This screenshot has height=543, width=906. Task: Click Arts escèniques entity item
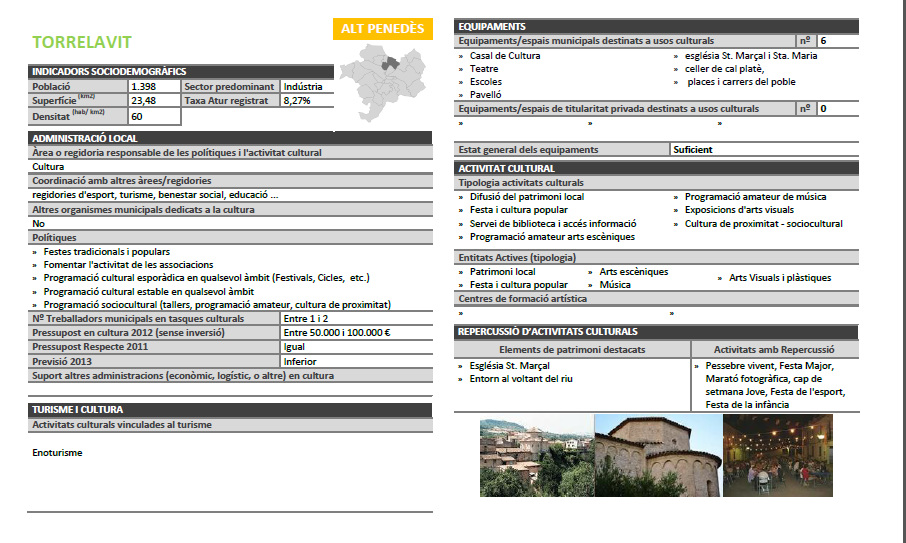(x=634, y=272)
